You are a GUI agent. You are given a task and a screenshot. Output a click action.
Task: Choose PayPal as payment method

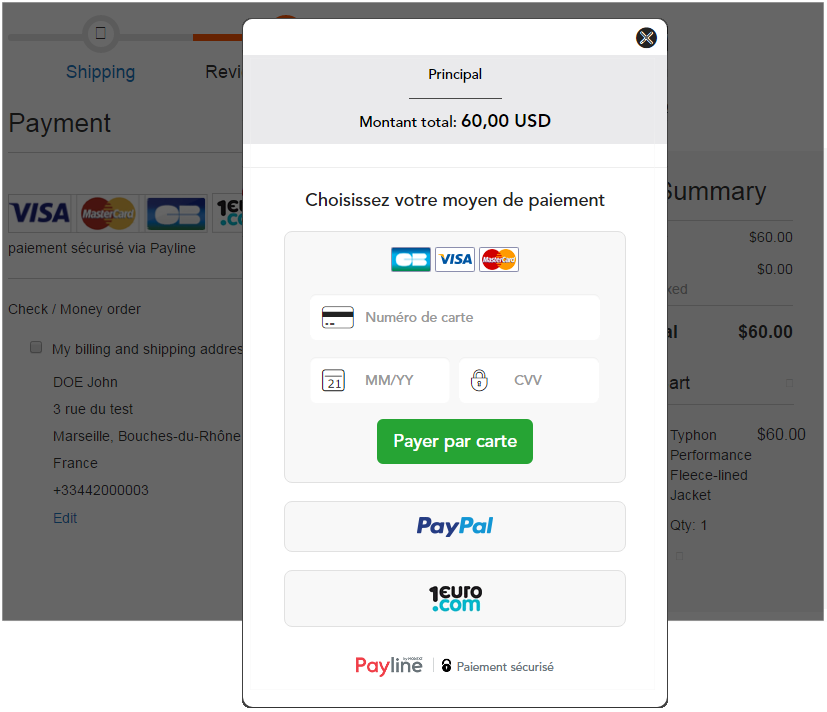coord(455,526)
